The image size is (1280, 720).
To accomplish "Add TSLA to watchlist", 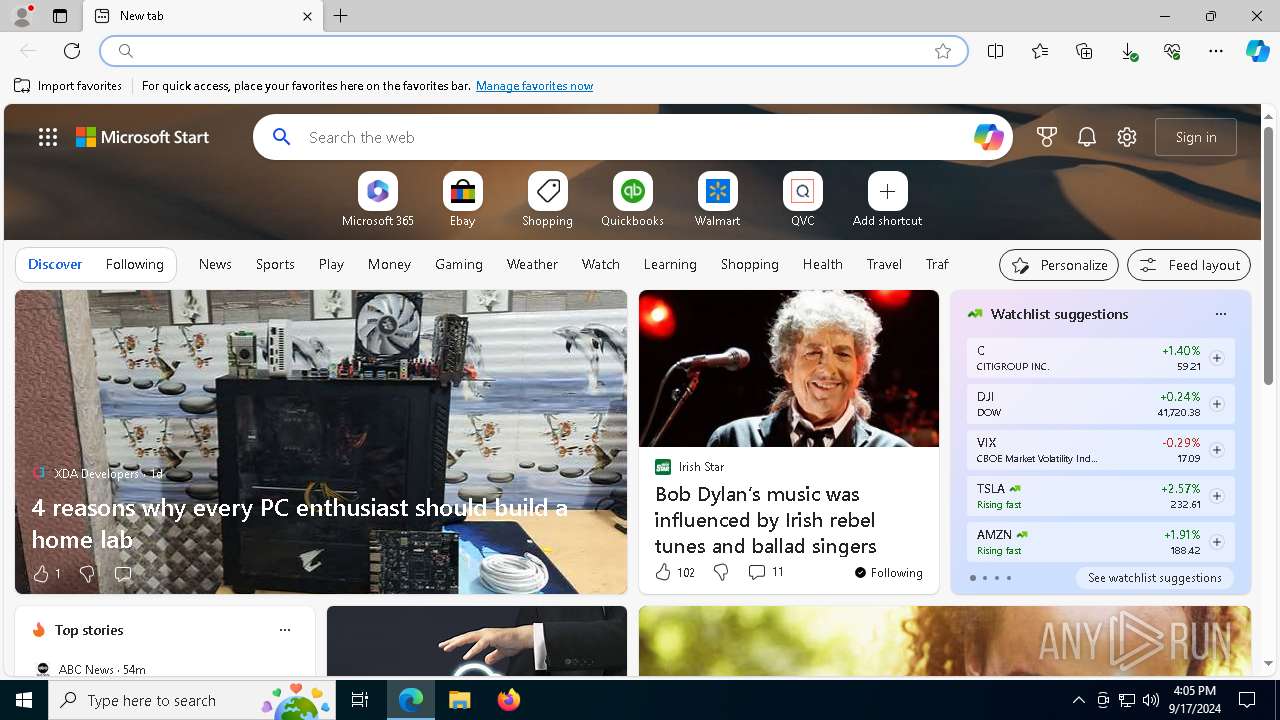I will click(1216, 496).
